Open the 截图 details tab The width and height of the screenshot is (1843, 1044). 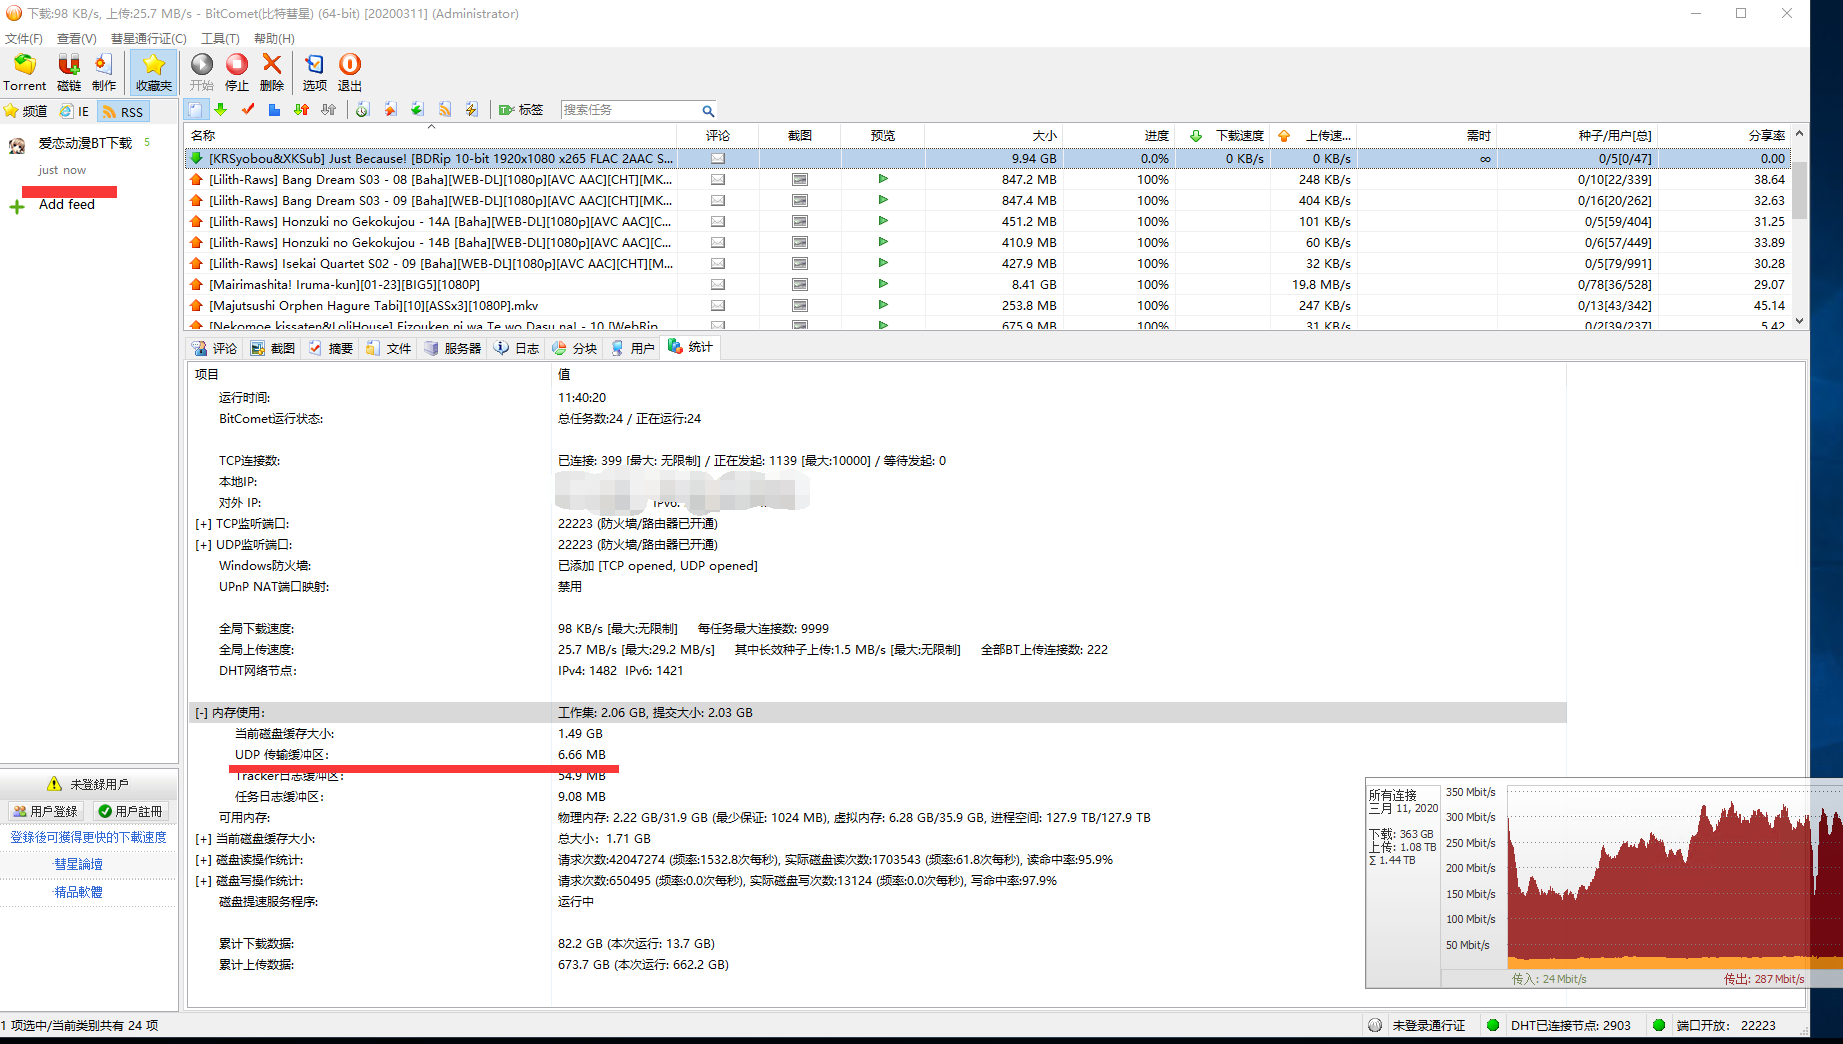tap(273, 348)
